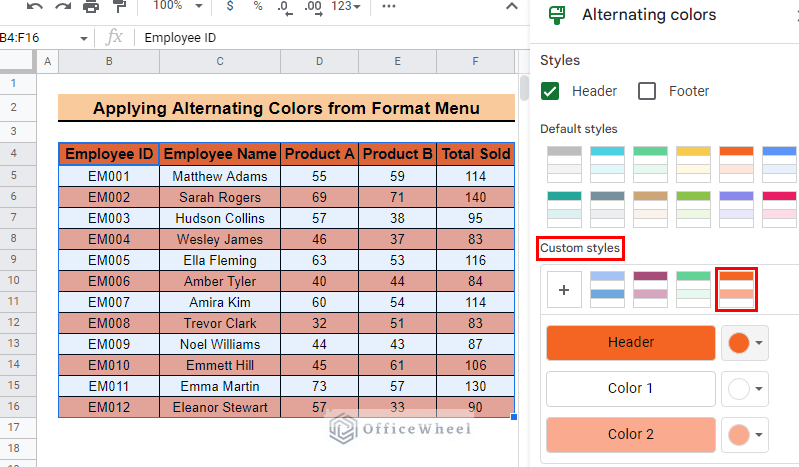Select the blue custom style
Viewport: 799px width, 467px height.
[x=607, y=290]
